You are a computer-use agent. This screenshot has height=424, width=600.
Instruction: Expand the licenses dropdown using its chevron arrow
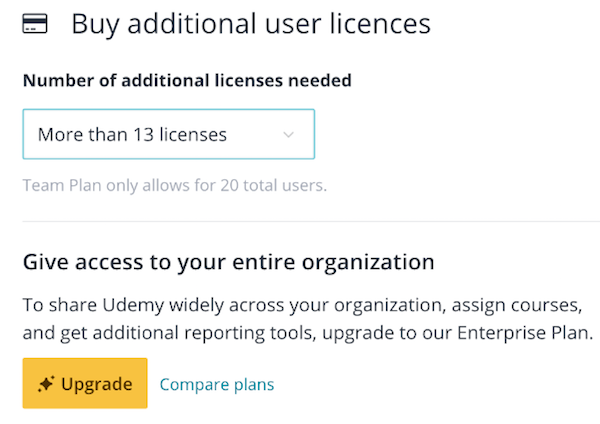(x=289, y=134)
